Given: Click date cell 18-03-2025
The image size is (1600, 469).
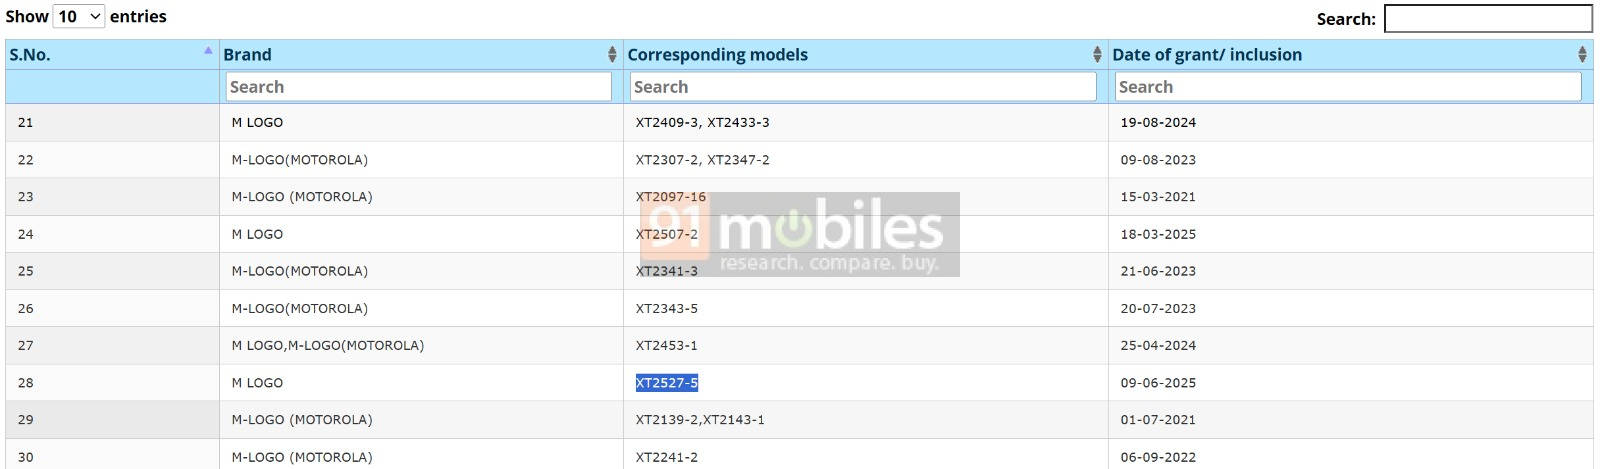Looking at the screenshot, I should pos(1158,234).
